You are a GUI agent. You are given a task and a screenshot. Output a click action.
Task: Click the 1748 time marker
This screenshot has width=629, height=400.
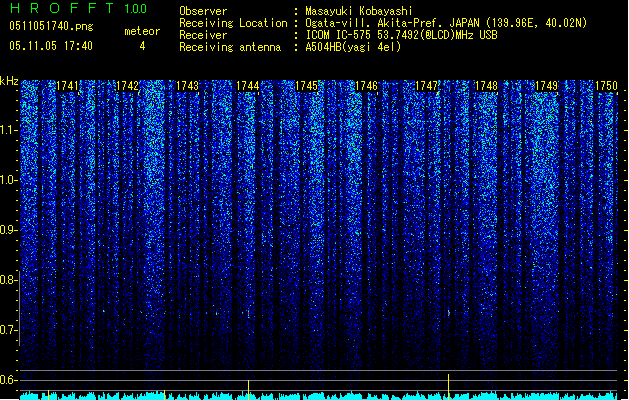pyautogui.click(x=486, y=86)
